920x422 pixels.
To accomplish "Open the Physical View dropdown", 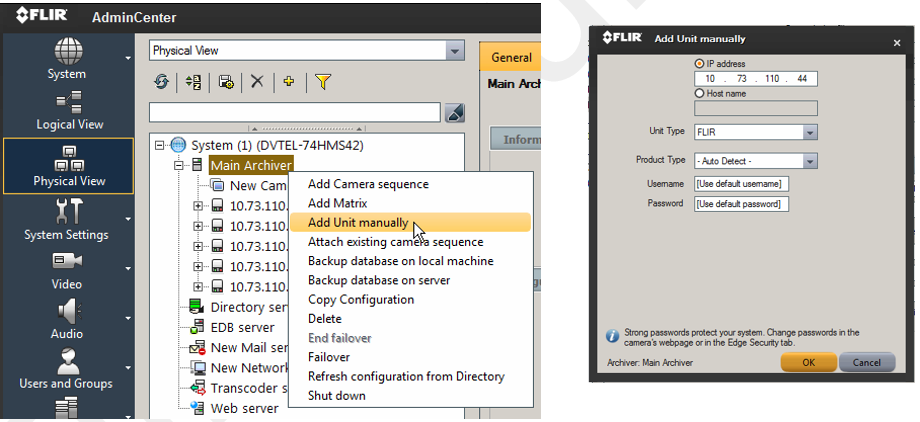I will coord(455,50).
